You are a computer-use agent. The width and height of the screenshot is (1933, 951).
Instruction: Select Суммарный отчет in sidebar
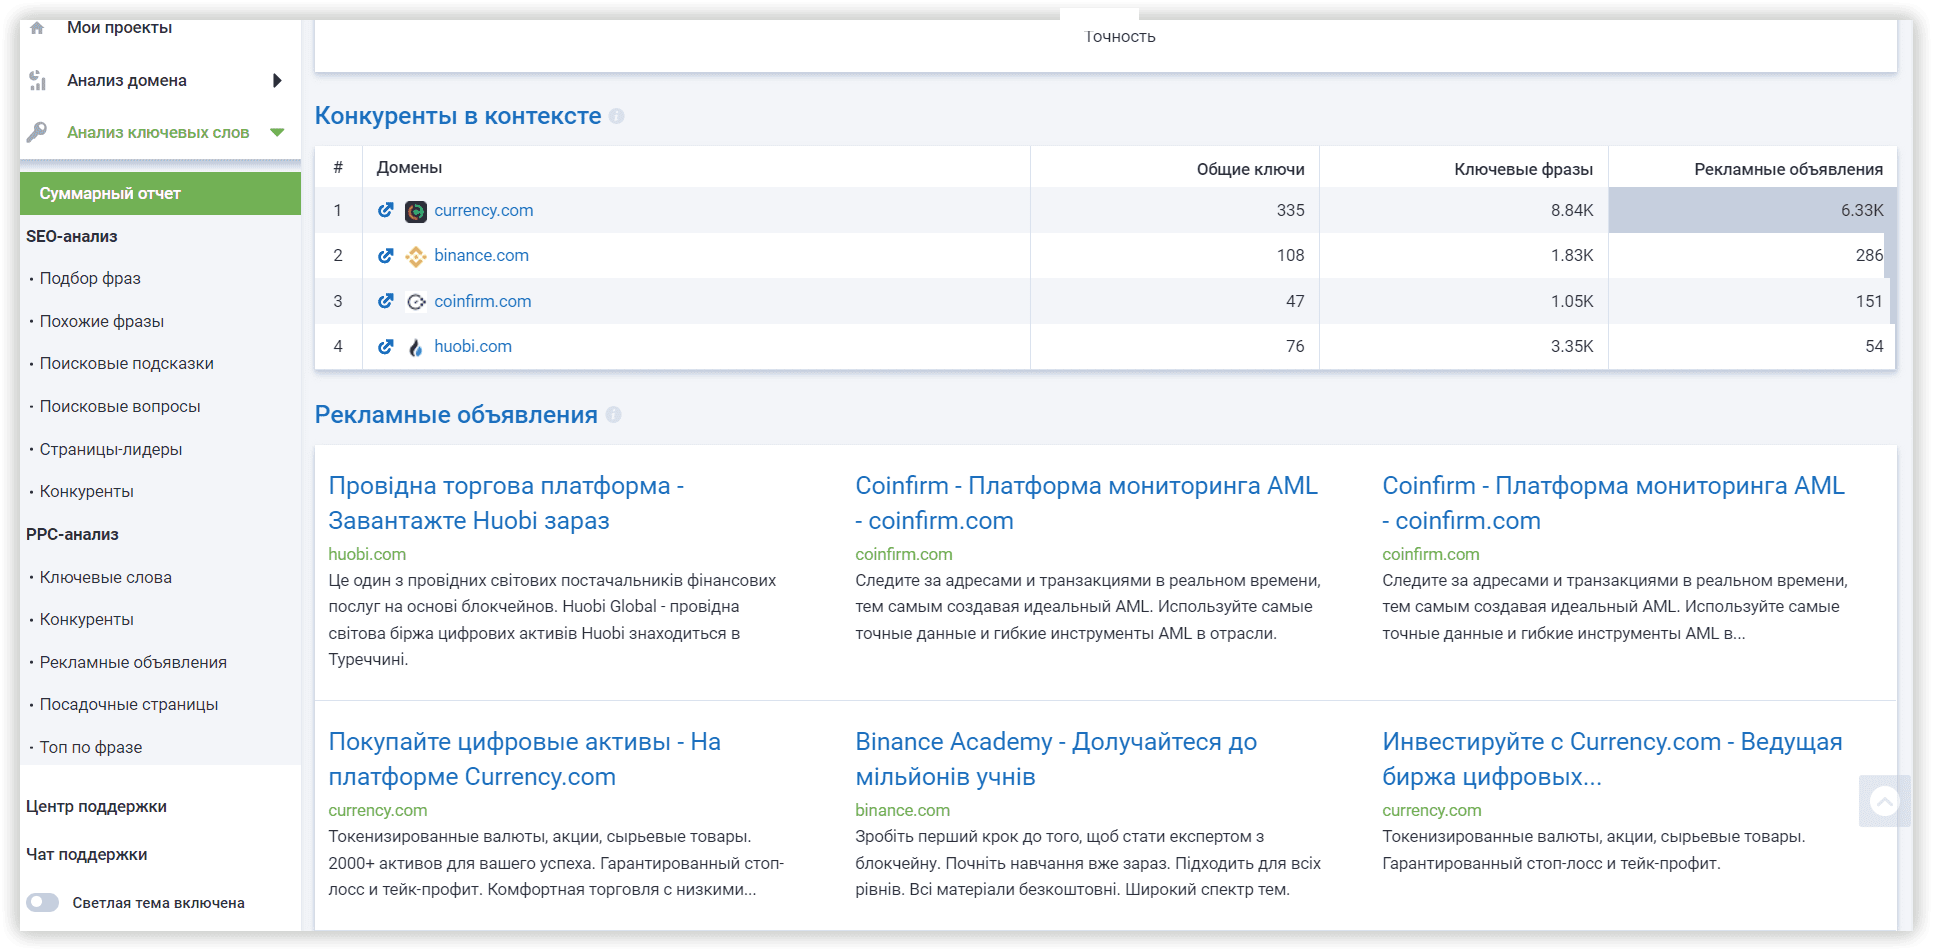[160, 193]
